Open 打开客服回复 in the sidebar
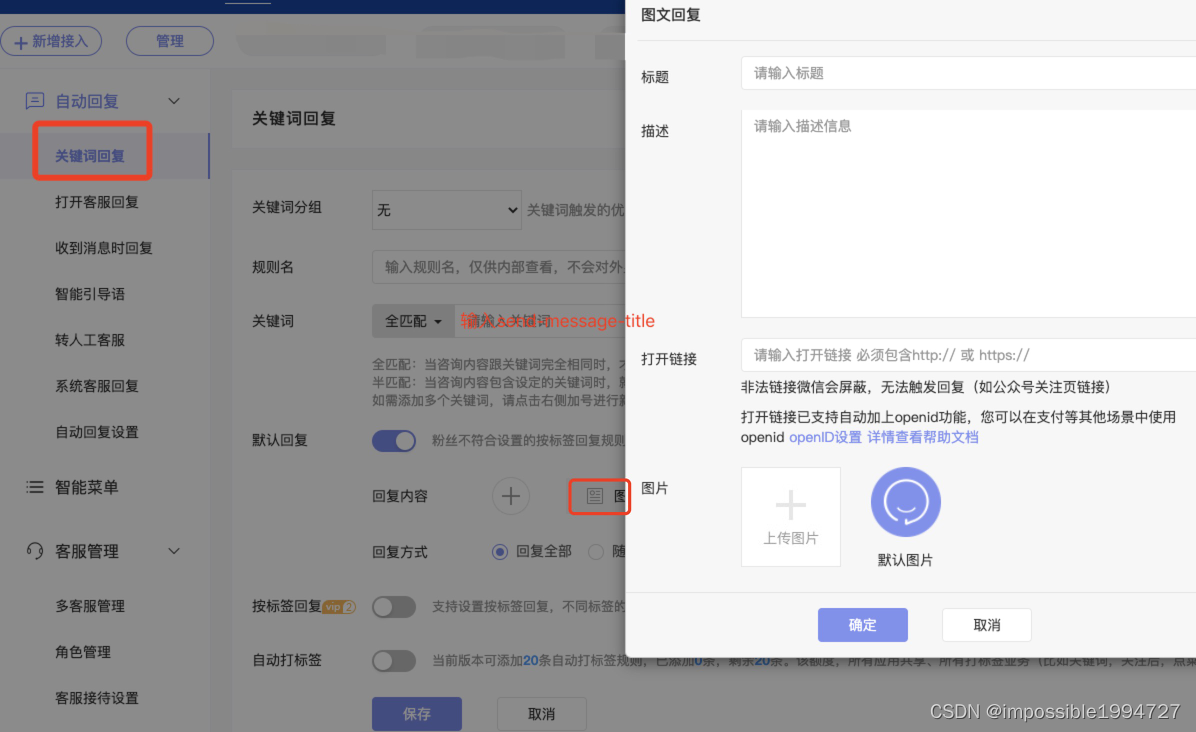The width and height of the screenshot is (1196, 732). coord(97,202)
